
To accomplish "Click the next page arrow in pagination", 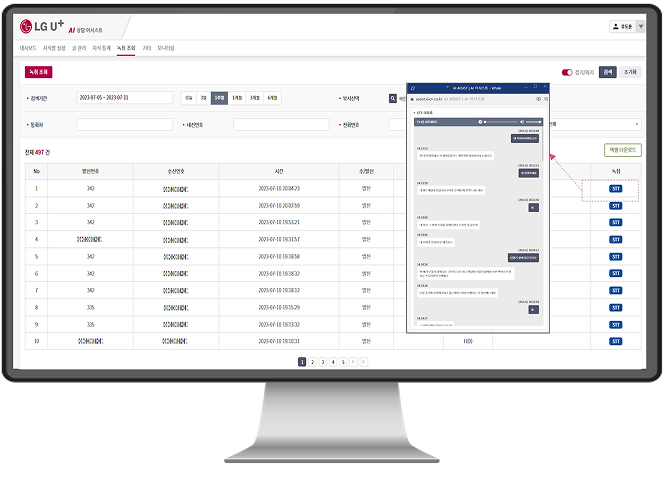I will click(x=353, y=362).
